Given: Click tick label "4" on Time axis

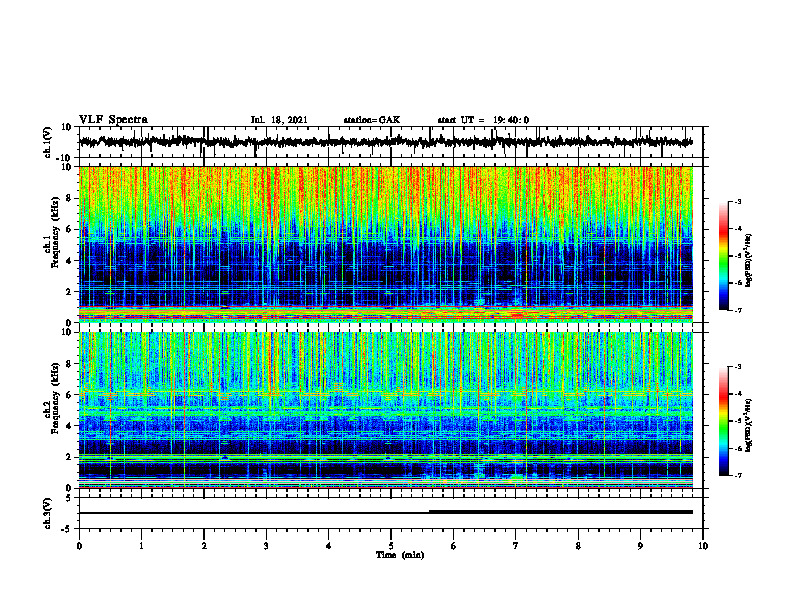Looking at the screenshot, I should pos(329,546).
